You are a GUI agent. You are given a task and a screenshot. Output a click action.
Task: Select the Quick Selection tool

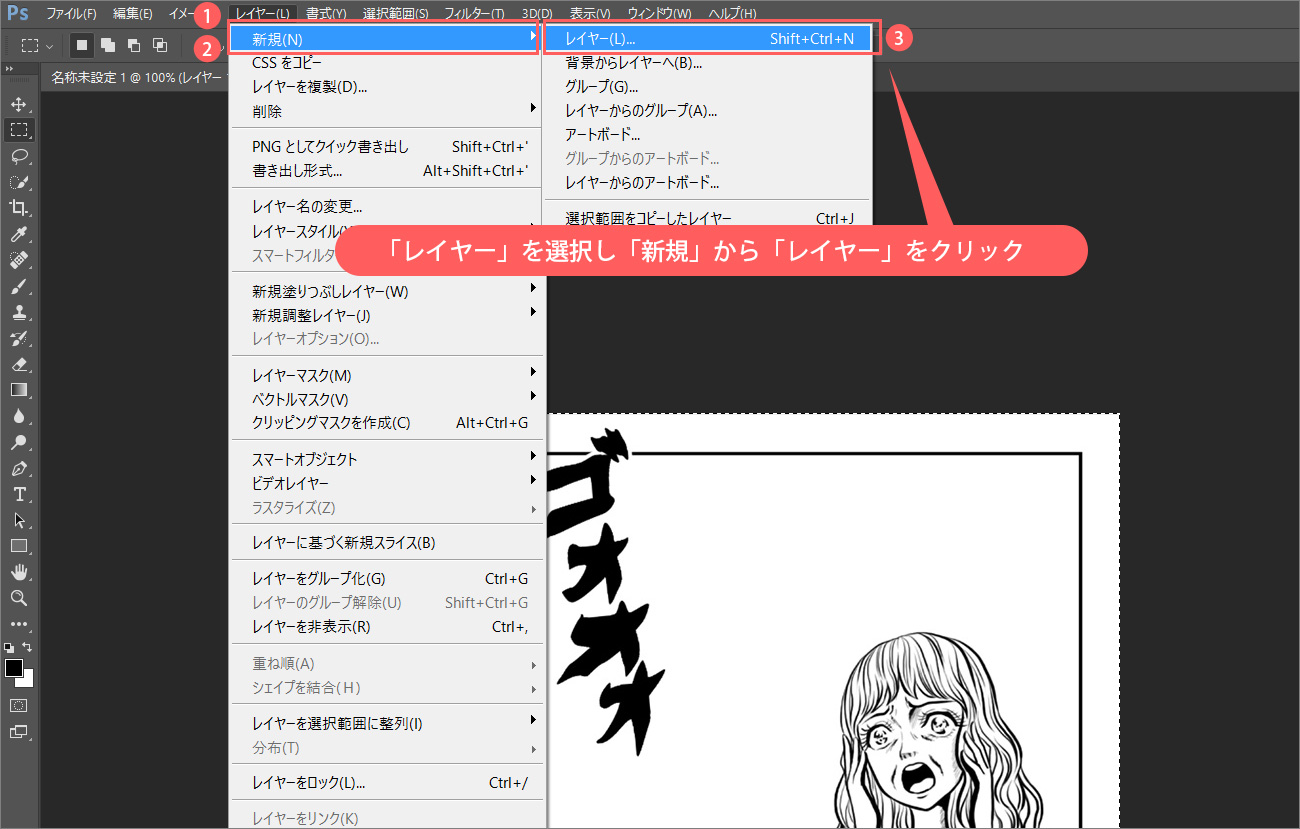18,182
